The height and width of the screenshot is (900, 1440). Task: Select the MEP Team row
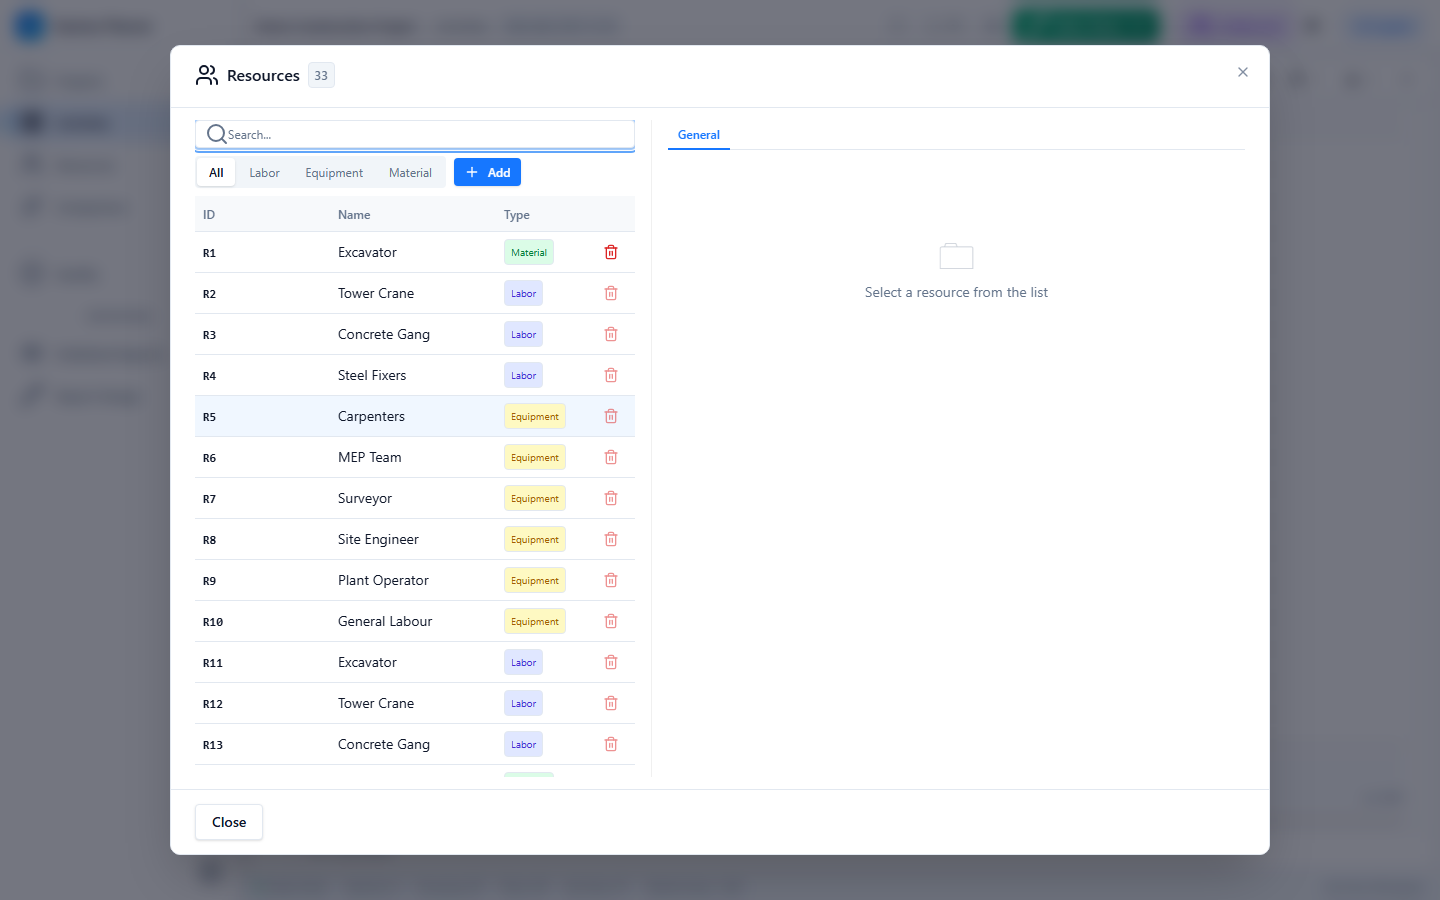click(415, 457)
